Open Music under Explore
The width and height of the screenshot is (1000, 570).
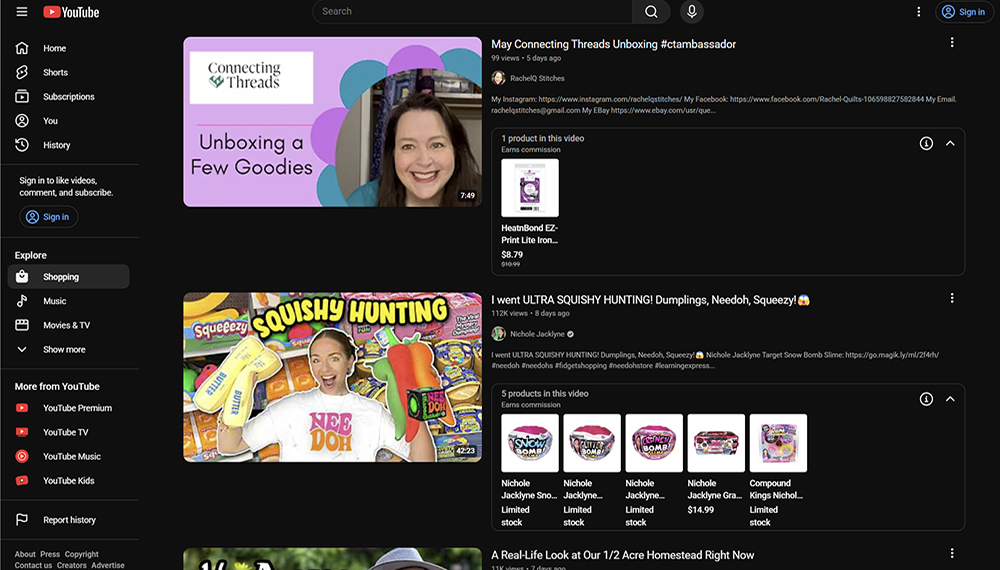click(x=68, y=301)
